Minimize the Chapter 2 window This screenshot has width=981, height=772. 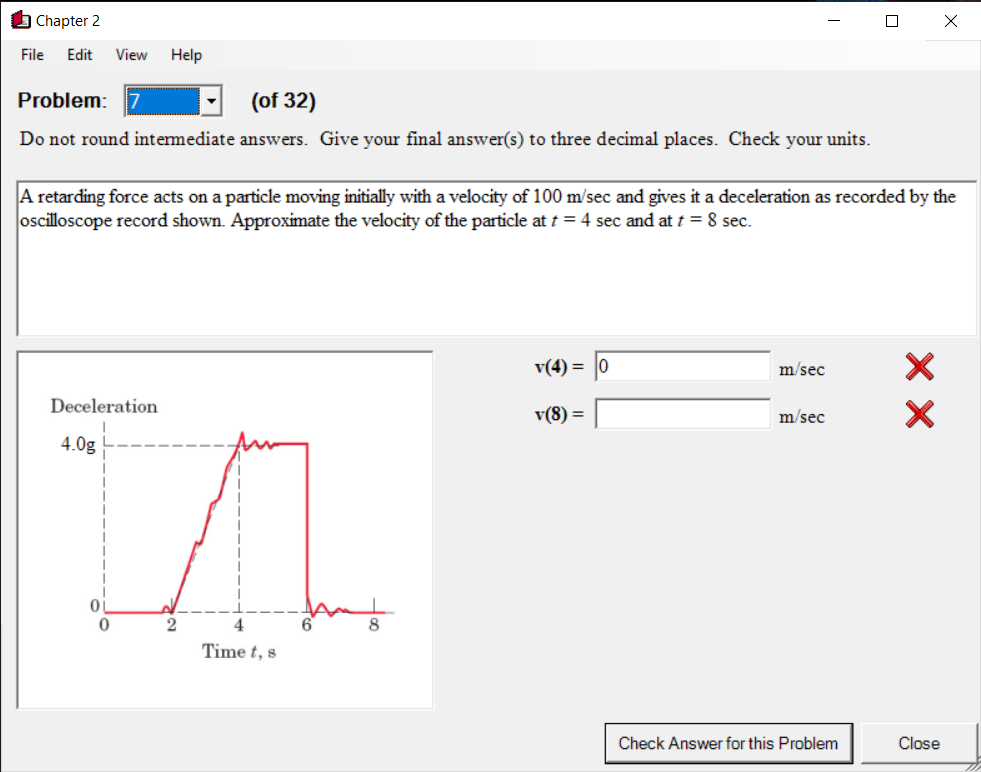[833, 20]
